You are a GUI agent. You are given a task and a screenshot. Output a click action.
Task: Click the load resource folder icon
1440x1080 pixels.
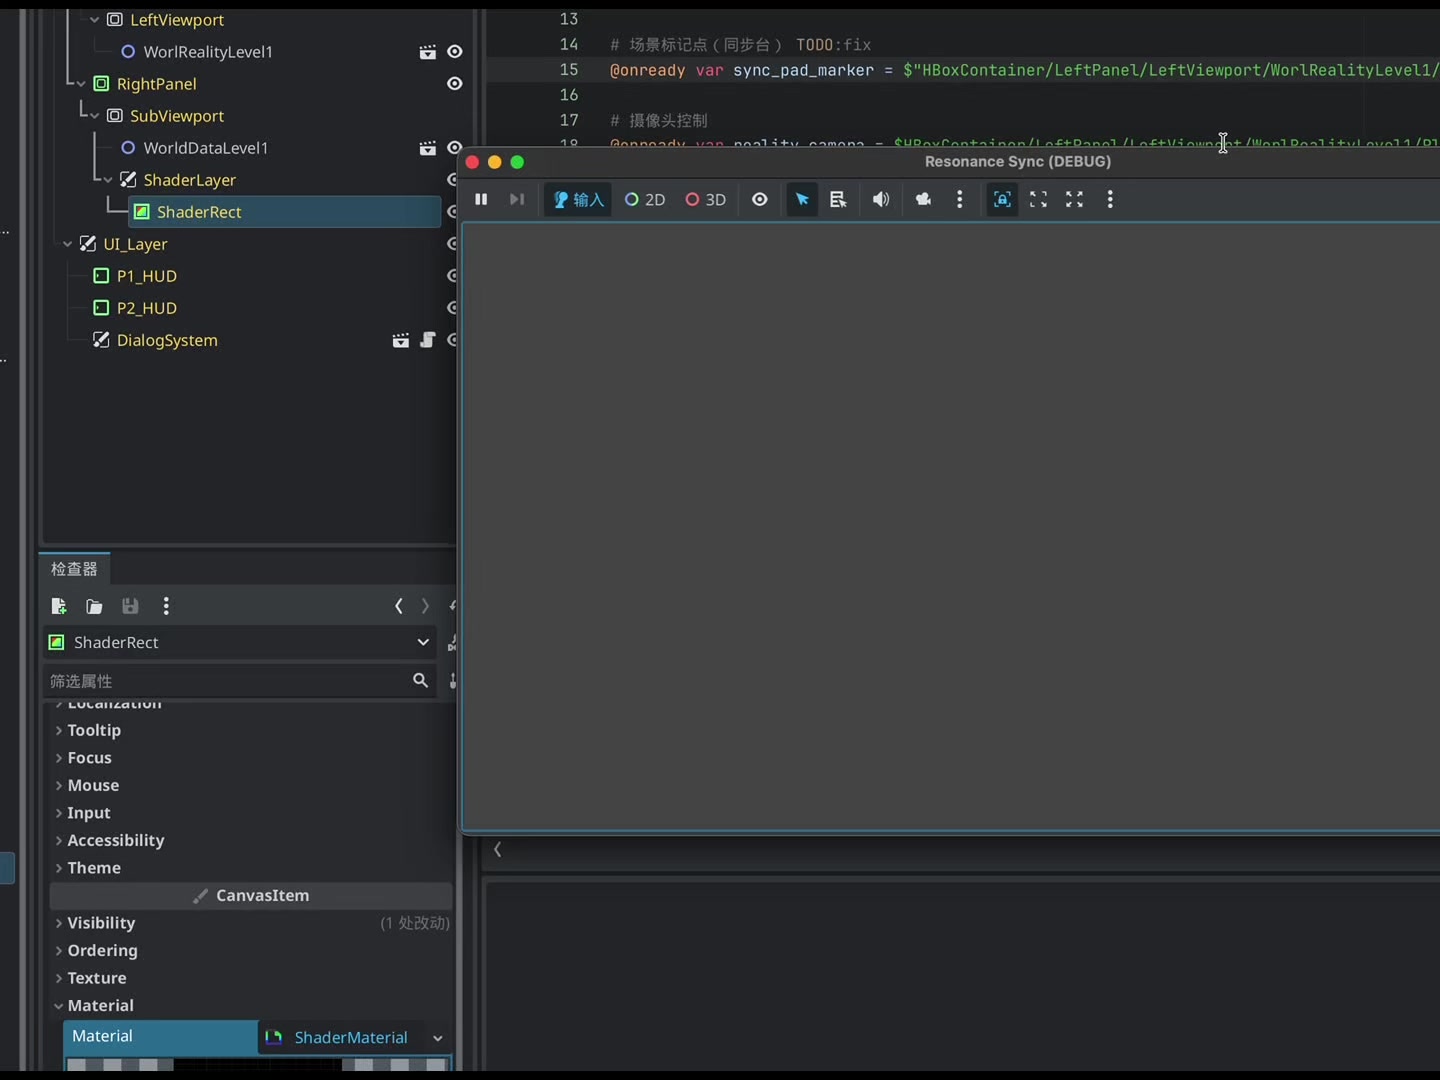(x=94, y=606)
